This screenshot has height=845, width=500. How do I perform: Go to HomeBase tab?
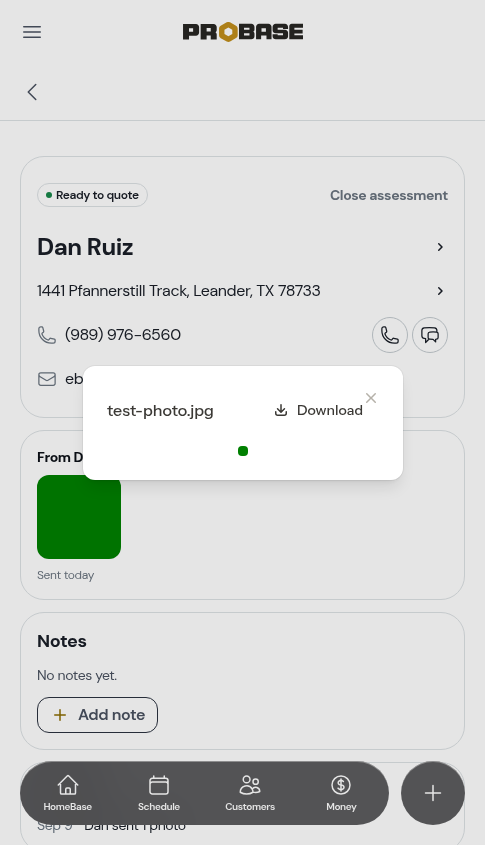click(68, 793)
